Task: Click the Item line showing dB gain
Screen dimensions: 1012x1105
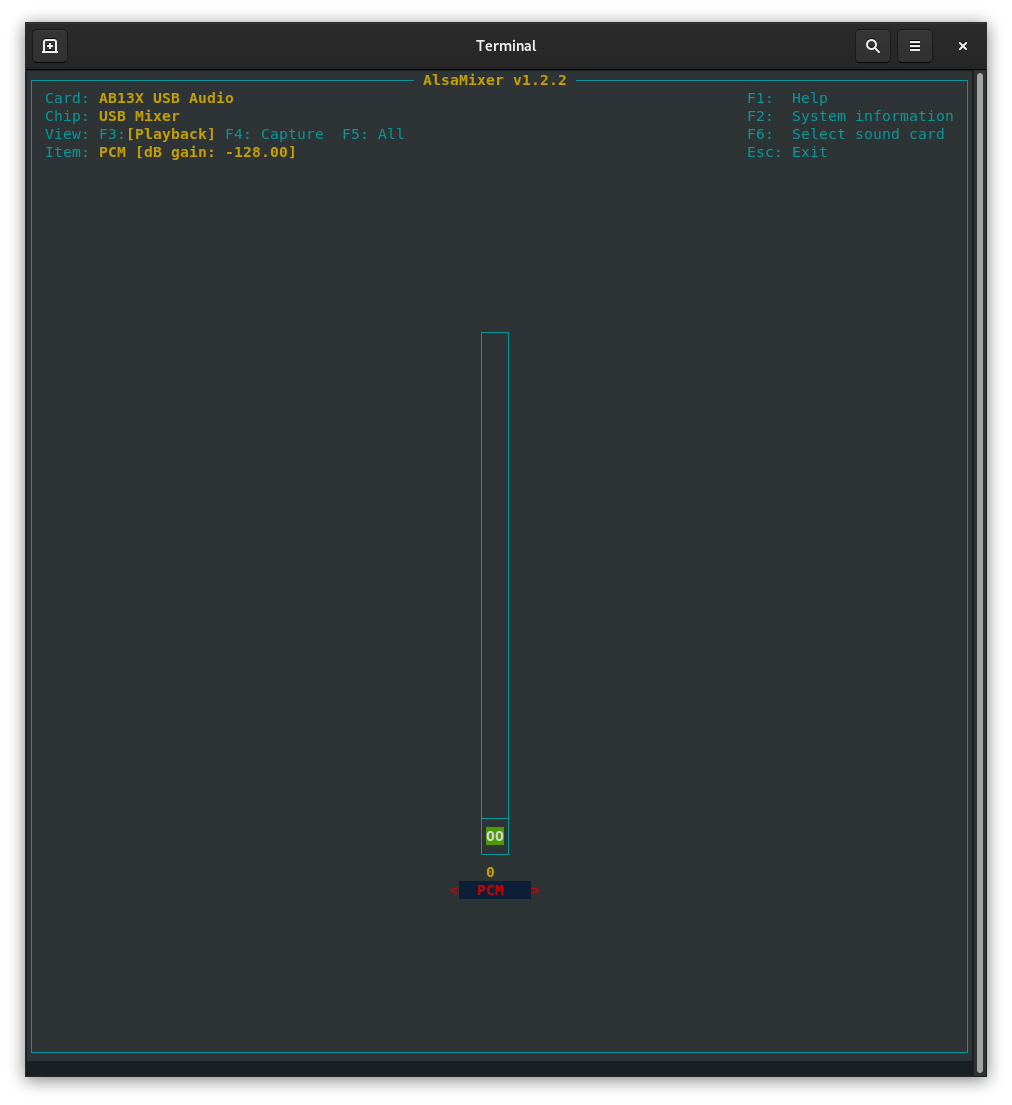Action: (x=170, y=151)
